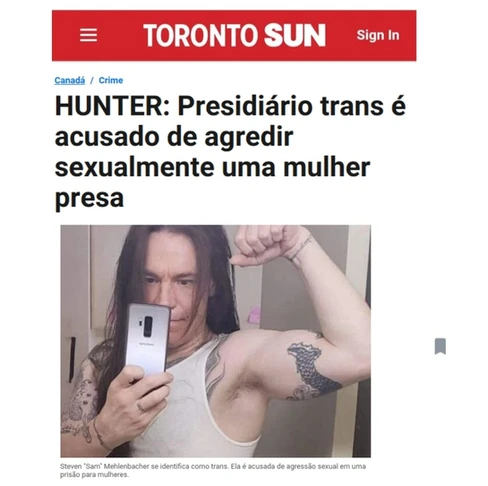The width and height of the screenshot is (488, 486).
Task: Enlarge the main article photo
Action: click(x=215, y=341)
